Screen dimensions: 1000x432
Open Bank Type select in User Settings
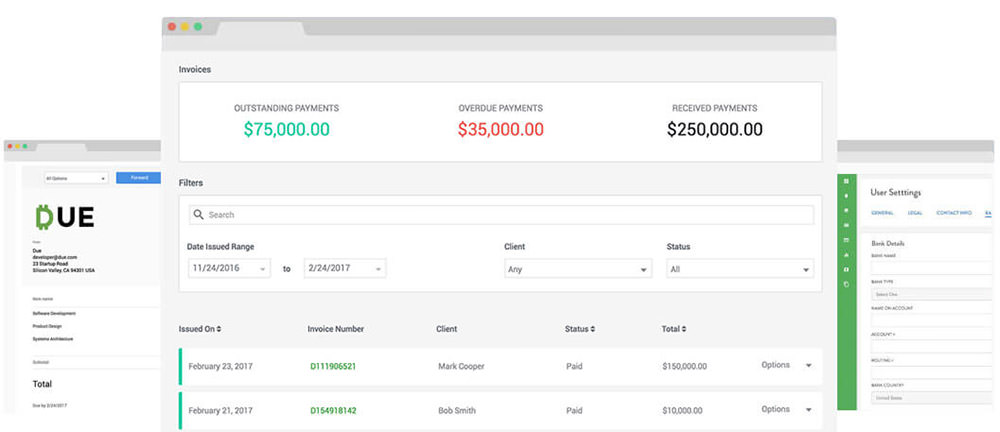point(932,294)
